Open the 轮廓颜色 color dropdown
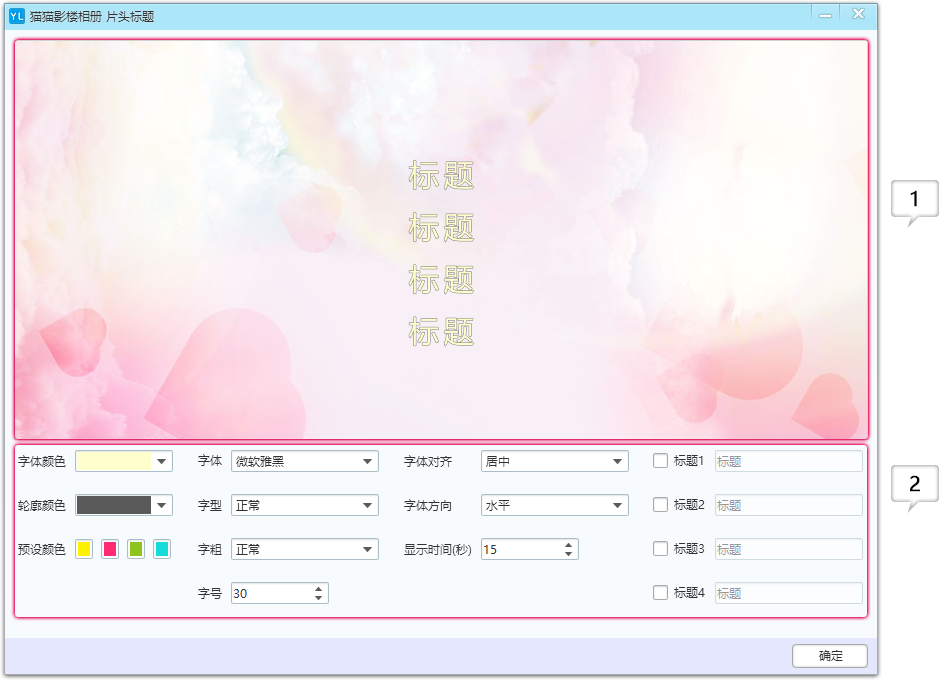Viewport: 950px width, 680px height. click(124, 505)
